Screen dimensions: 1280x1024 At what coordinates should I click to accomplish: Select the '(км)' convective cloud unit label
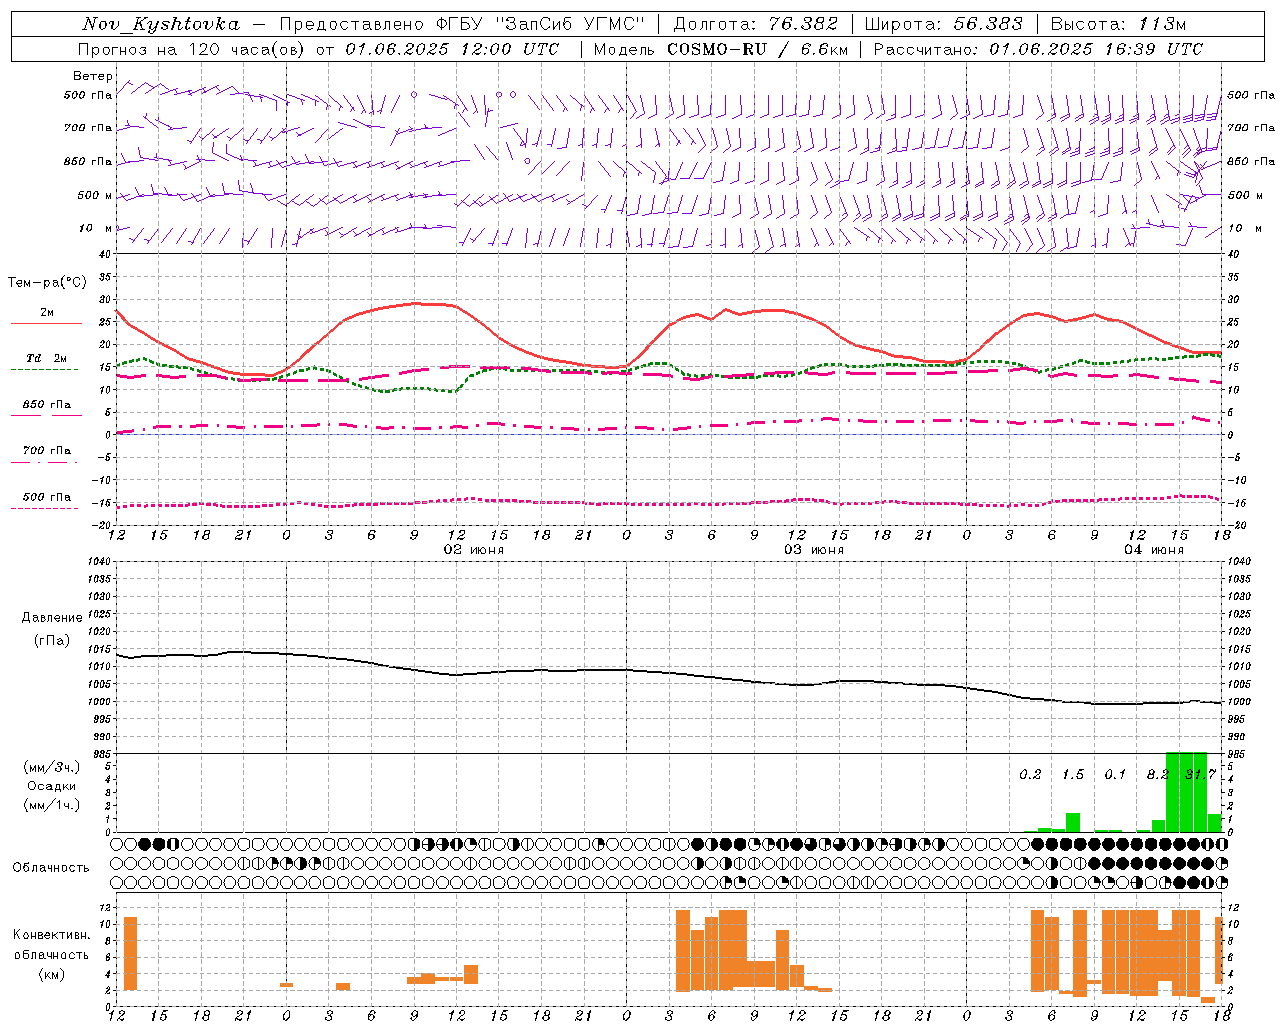(x=51, y=974)
